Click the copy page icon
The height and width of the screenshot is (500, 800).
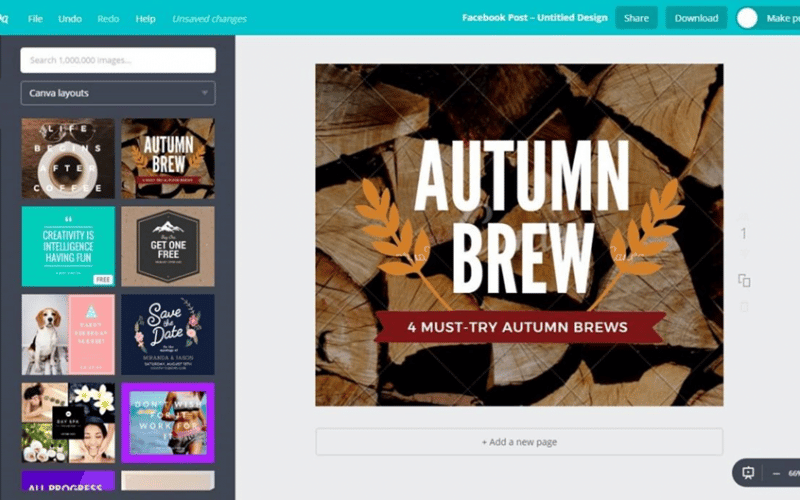(743, 281)
